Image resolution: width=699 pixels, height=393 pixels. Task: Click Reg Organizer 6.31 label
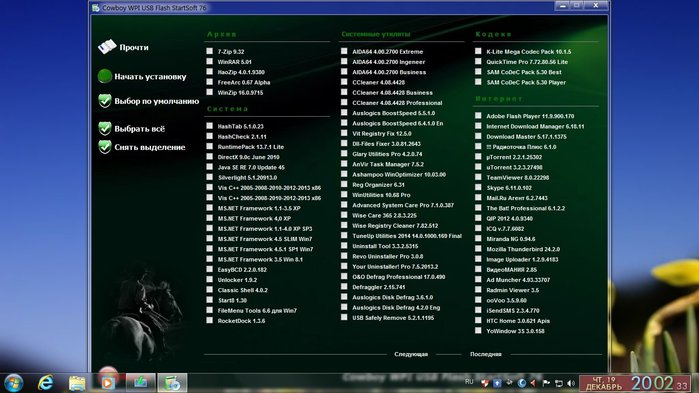[378, 185]
